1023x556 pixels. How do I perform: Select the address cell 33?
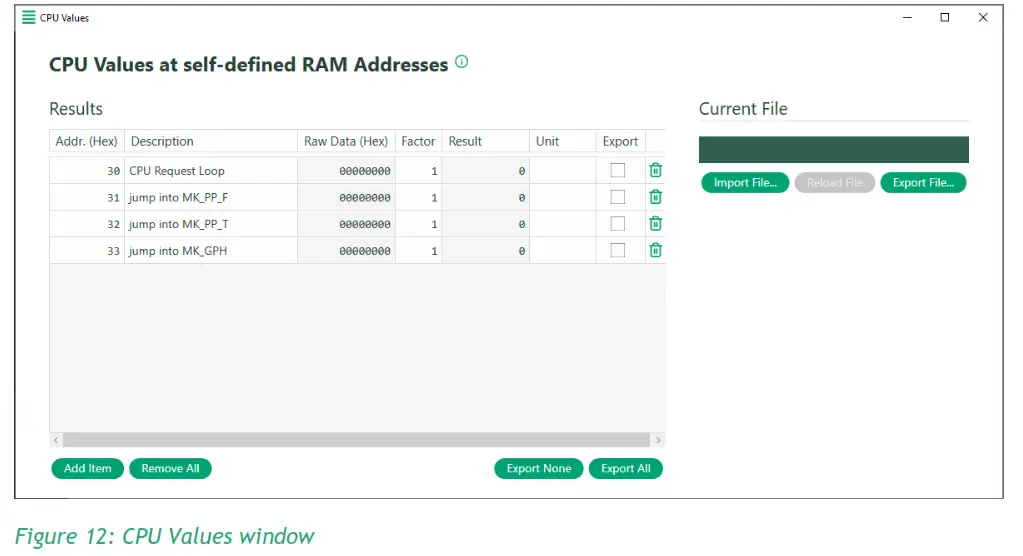[x=87, y=251]
